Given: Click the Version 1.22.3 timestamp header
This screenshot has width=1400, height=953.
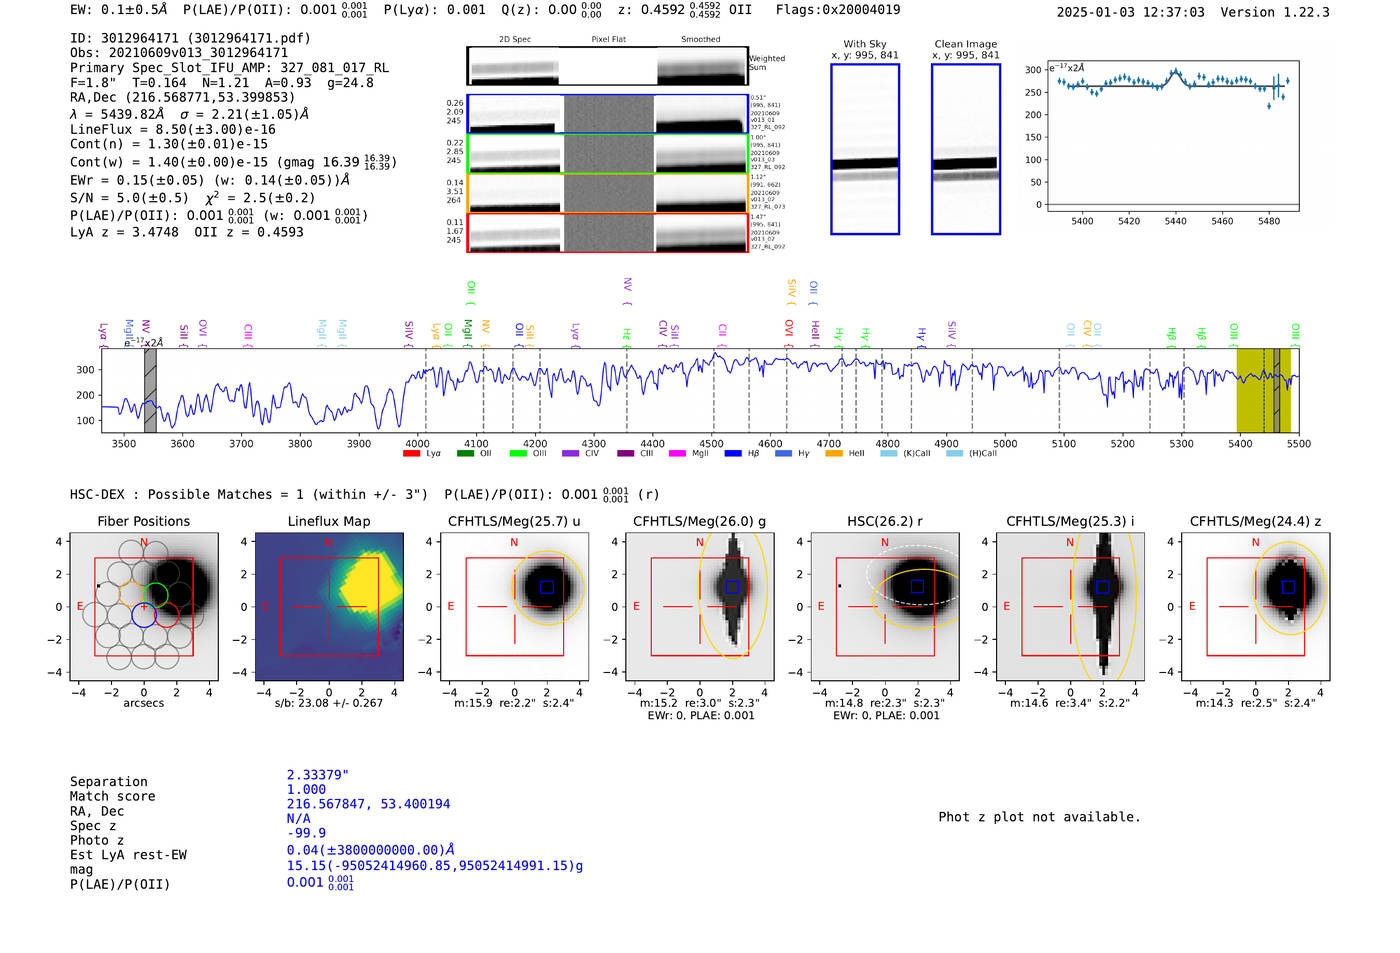Looking at the screenshot, I should tap(1193, 12).
